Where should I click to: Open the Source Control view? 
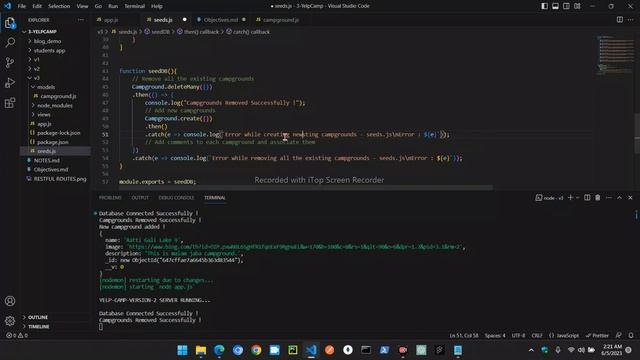pyautogui.click(x=10, y=62)
